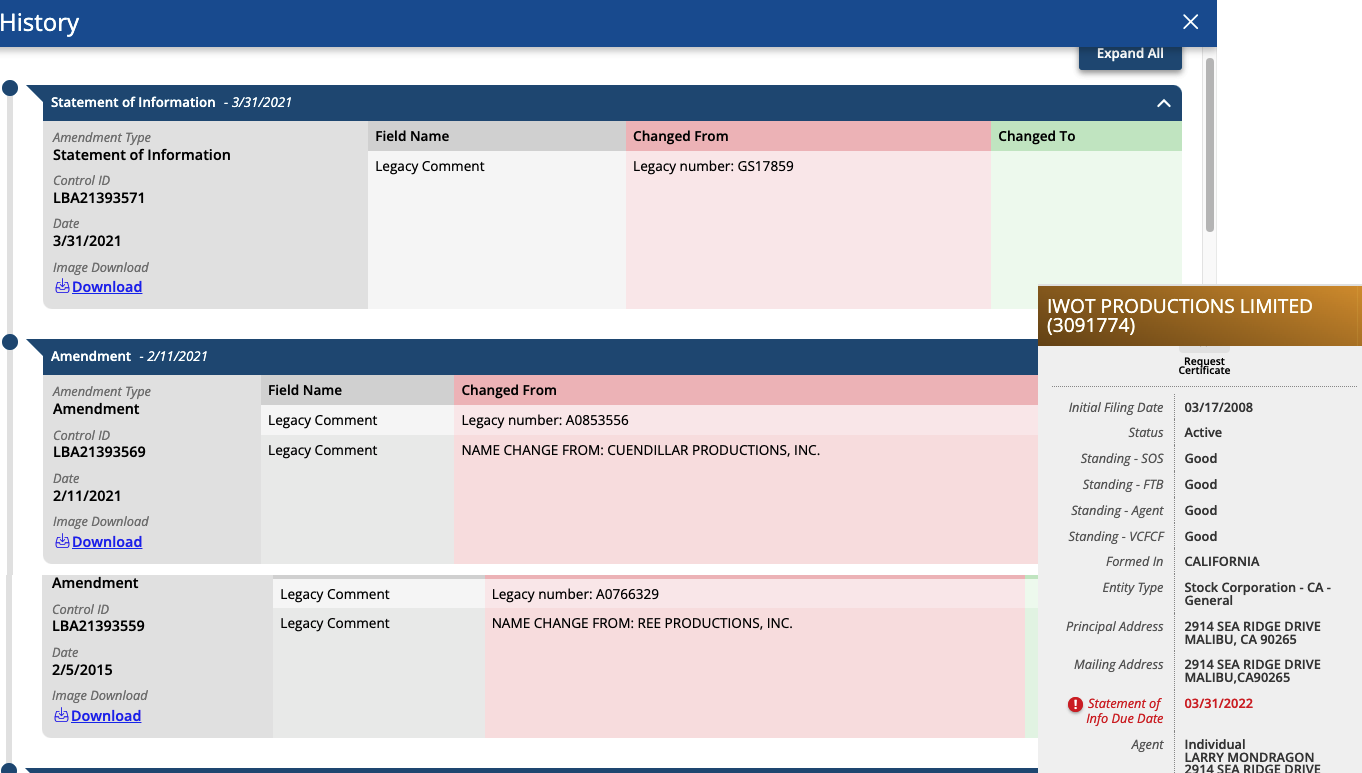1362x773 pixels.
Task: Click timeline marker for 3/31/2021 entry
Action: click(10, 89)
